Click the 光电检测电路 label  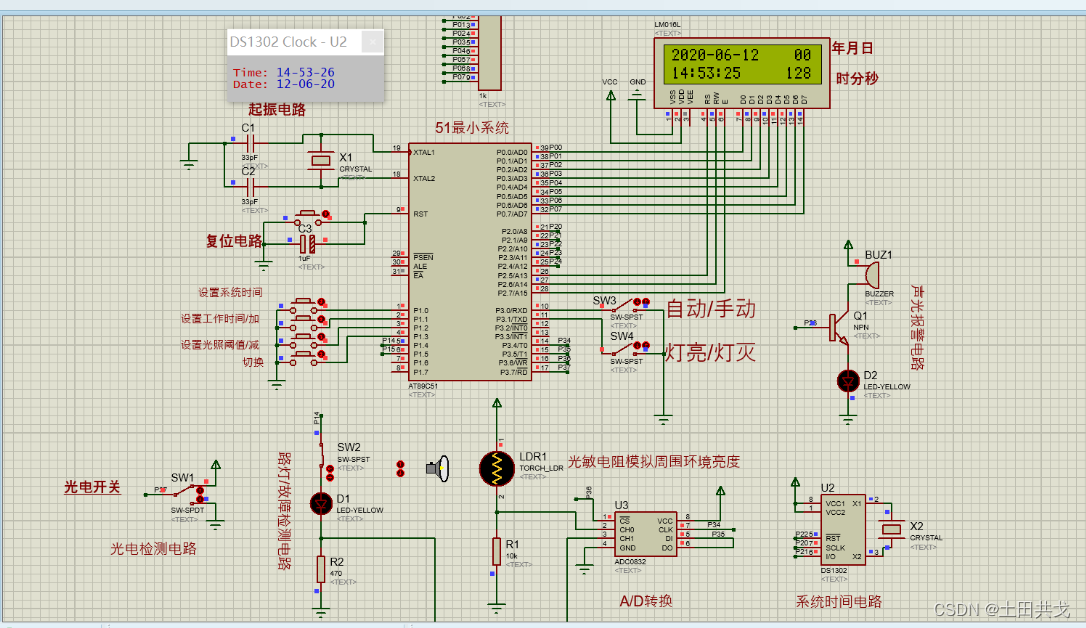[153, 549]
